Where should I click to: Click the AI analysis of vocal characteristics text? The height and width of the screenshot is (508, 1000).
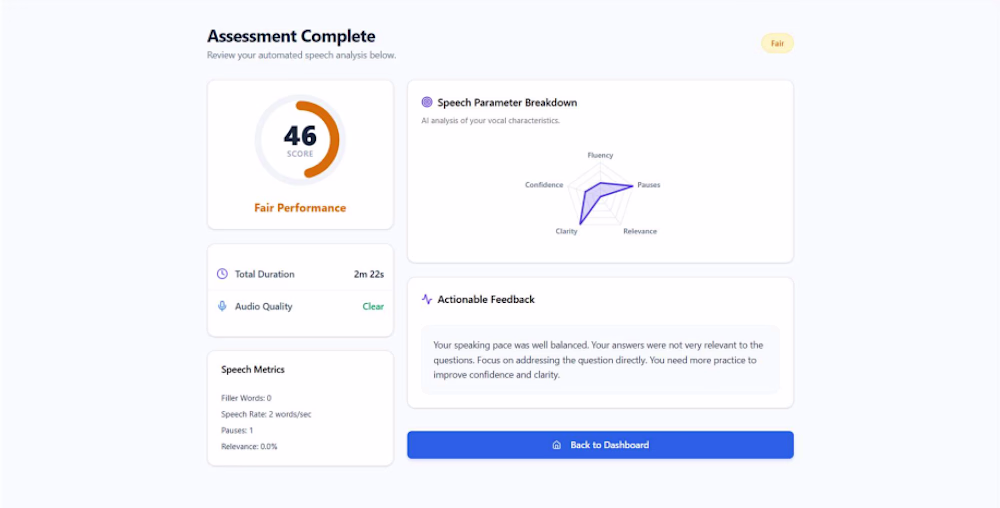coord(490,120)
